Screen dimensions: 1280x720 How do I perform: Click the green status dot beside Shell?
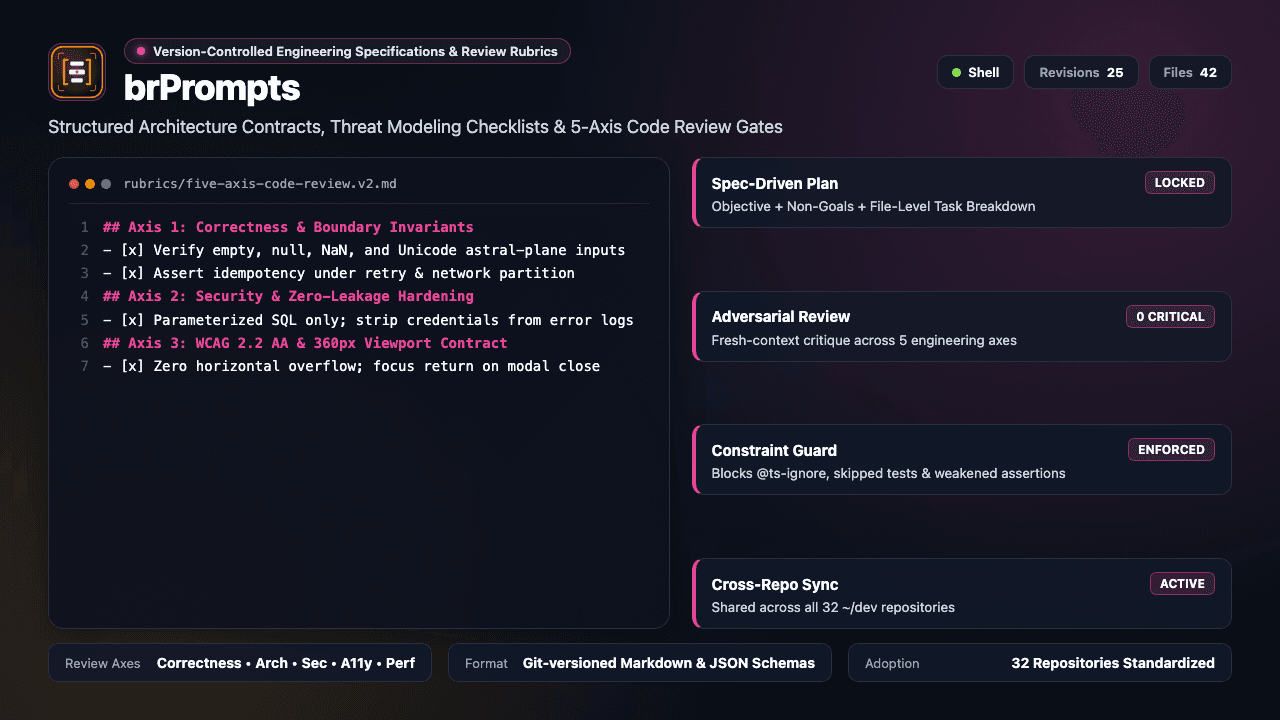957,72
